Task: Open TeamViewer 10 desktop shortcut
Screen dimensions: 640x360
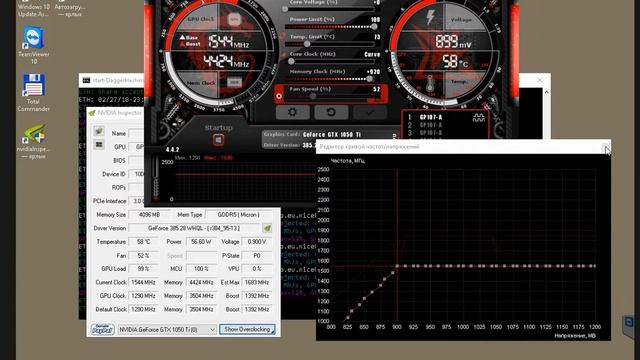Action: [x=33, y=45]
